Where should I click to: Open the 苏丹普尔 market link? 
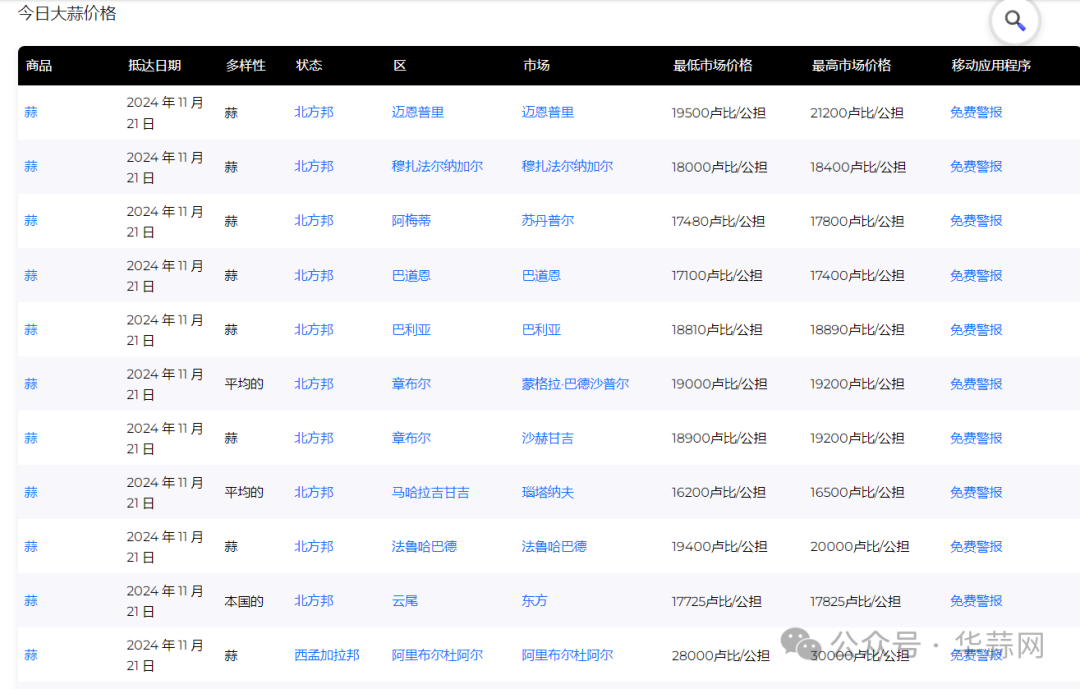(548, 220)
